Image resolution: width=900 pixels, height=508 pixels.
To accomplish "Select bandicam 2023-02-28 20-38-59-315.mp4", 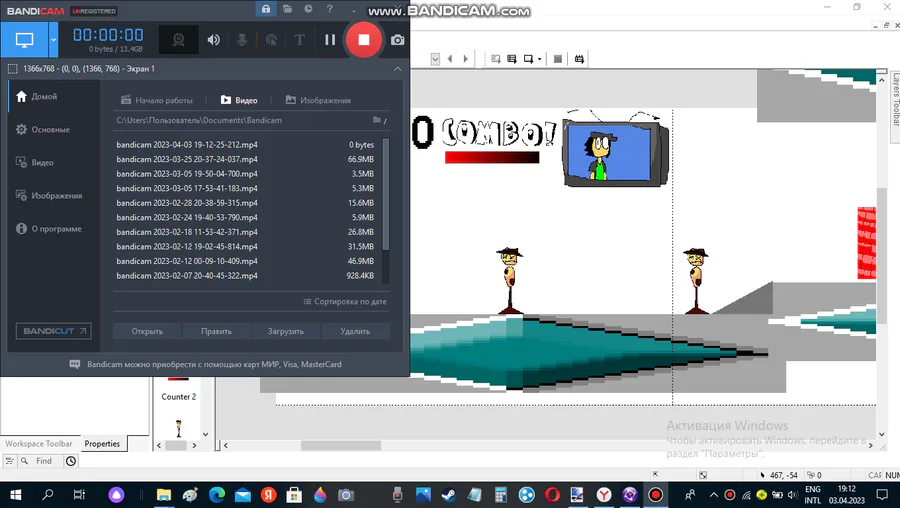I will pos(245,203).
